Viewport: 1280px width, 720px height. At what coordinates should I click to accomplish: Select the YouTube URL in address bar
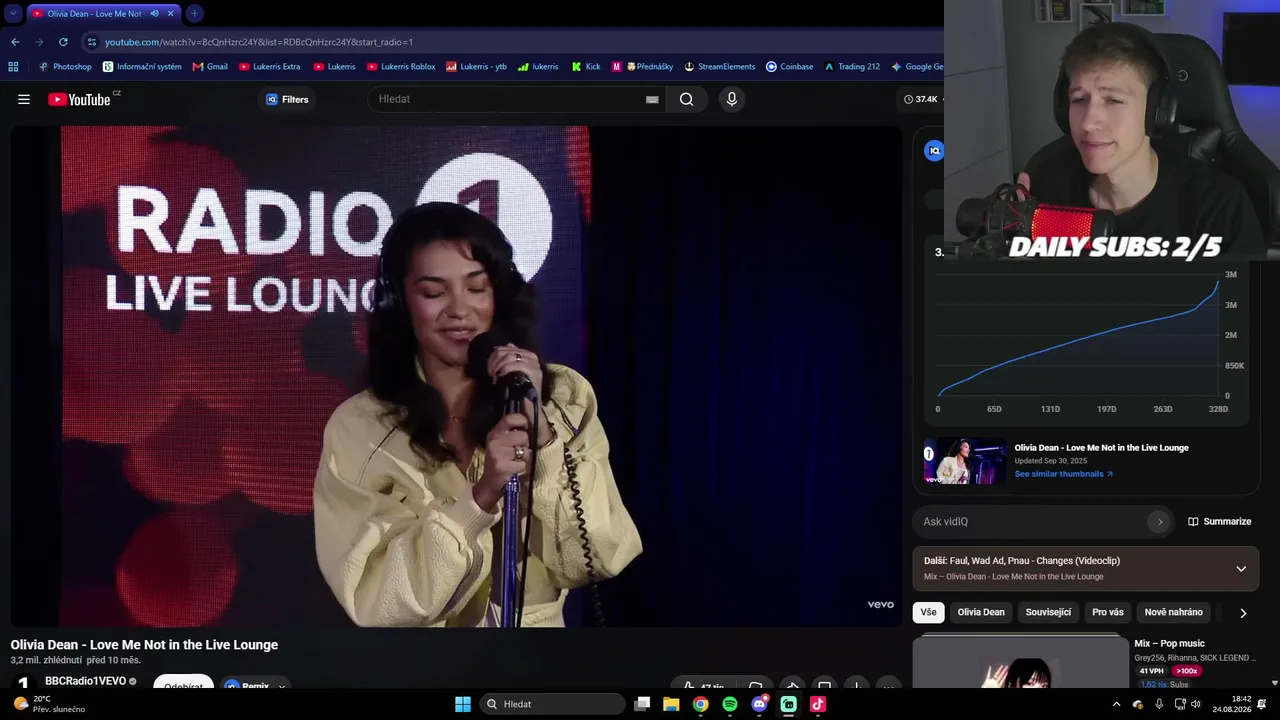point(259,42)
